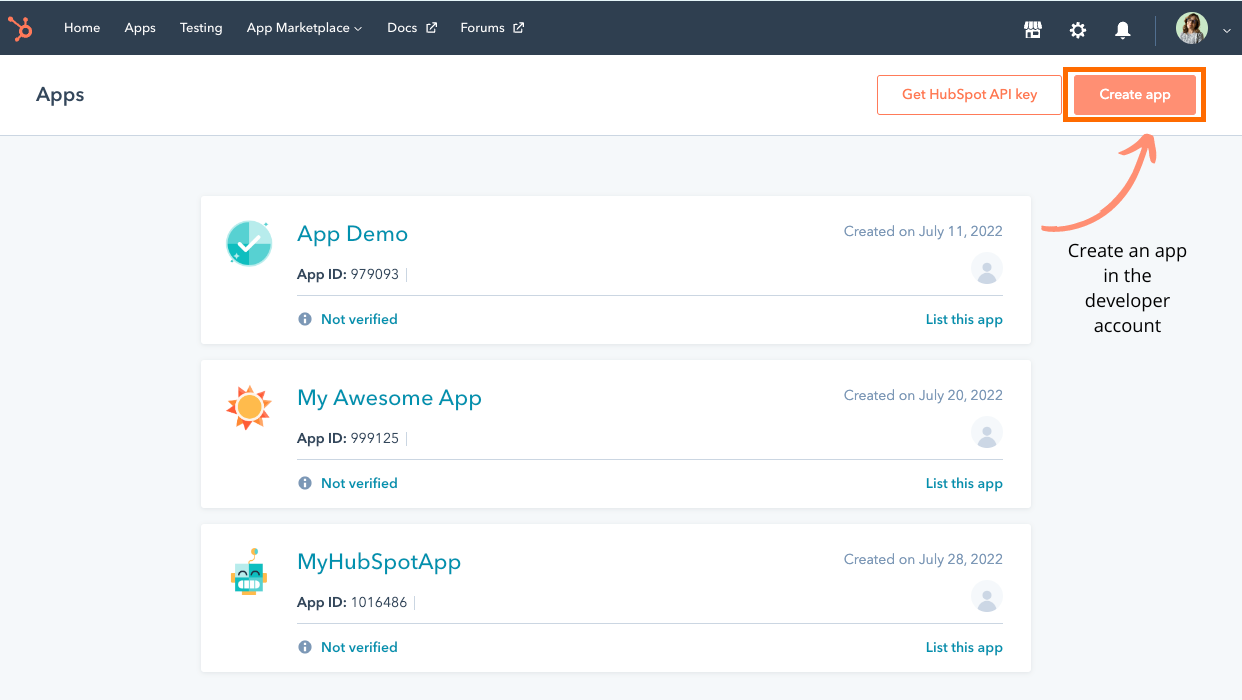Screen dimensions: 1242x700
Task: Open the Asset Marketplace grid icon
Action: (1033, 29)
